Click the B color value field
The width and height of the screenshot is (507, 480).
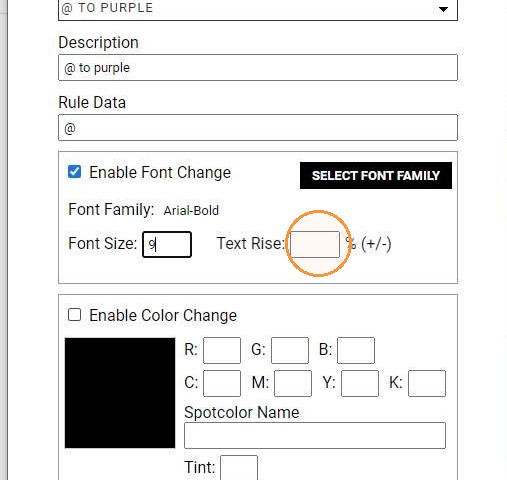click(x=356, y=350)
